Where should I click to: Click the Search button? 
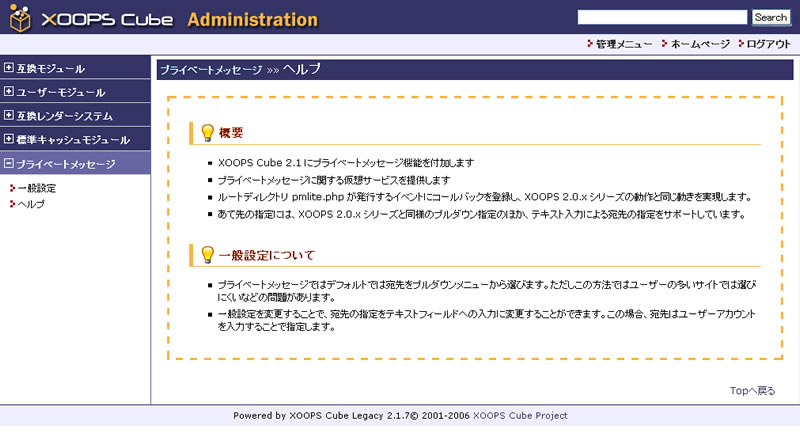point(770,17)
